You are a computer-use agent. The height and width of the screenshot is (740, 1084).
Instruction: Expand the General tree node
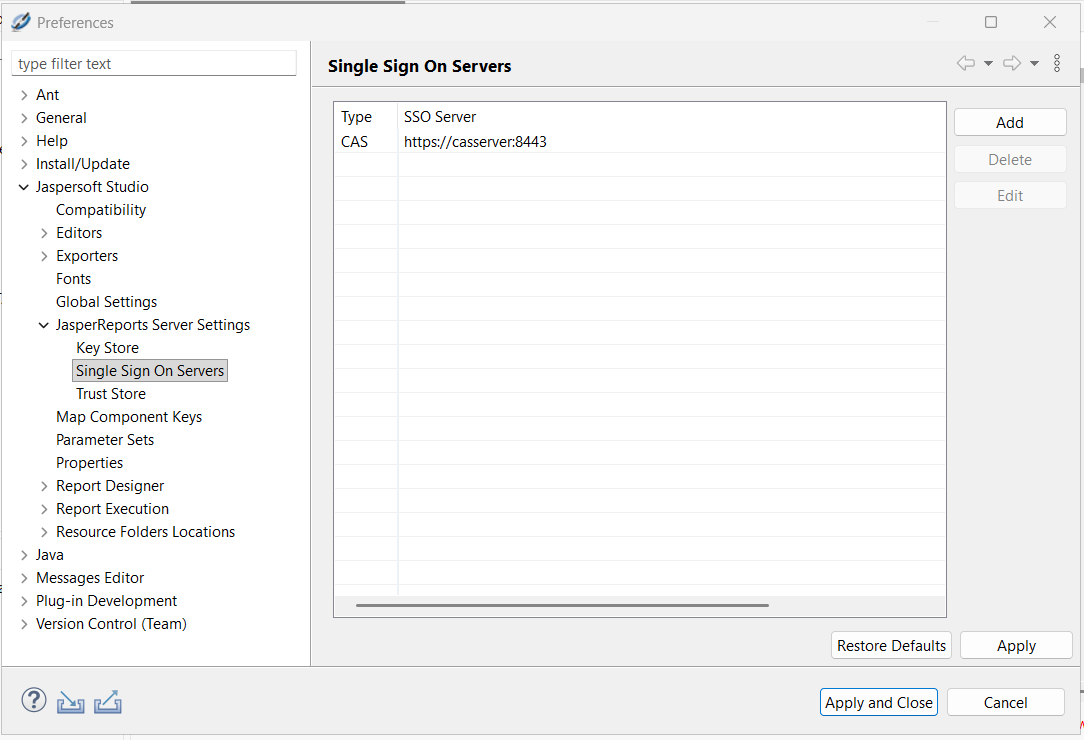24,118
